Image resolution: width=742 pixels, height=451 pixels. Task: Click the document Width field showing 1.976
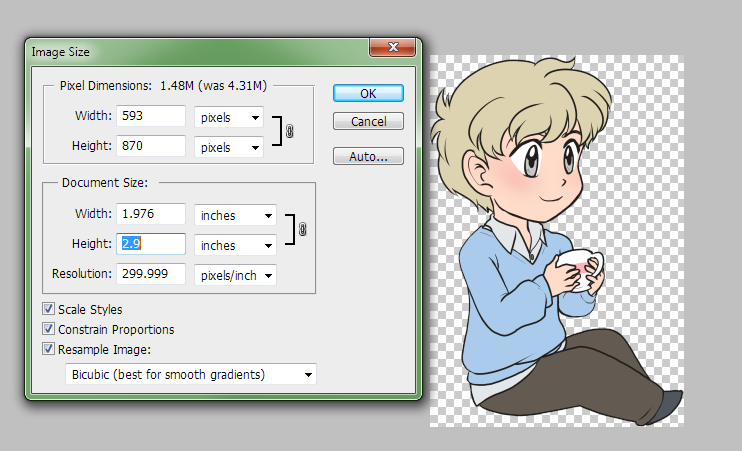[x=151, y=214]
